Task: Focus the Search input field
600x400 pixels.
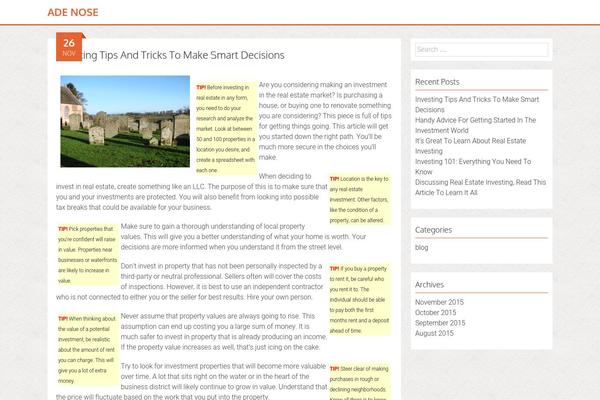Action: tap(481, 49)
